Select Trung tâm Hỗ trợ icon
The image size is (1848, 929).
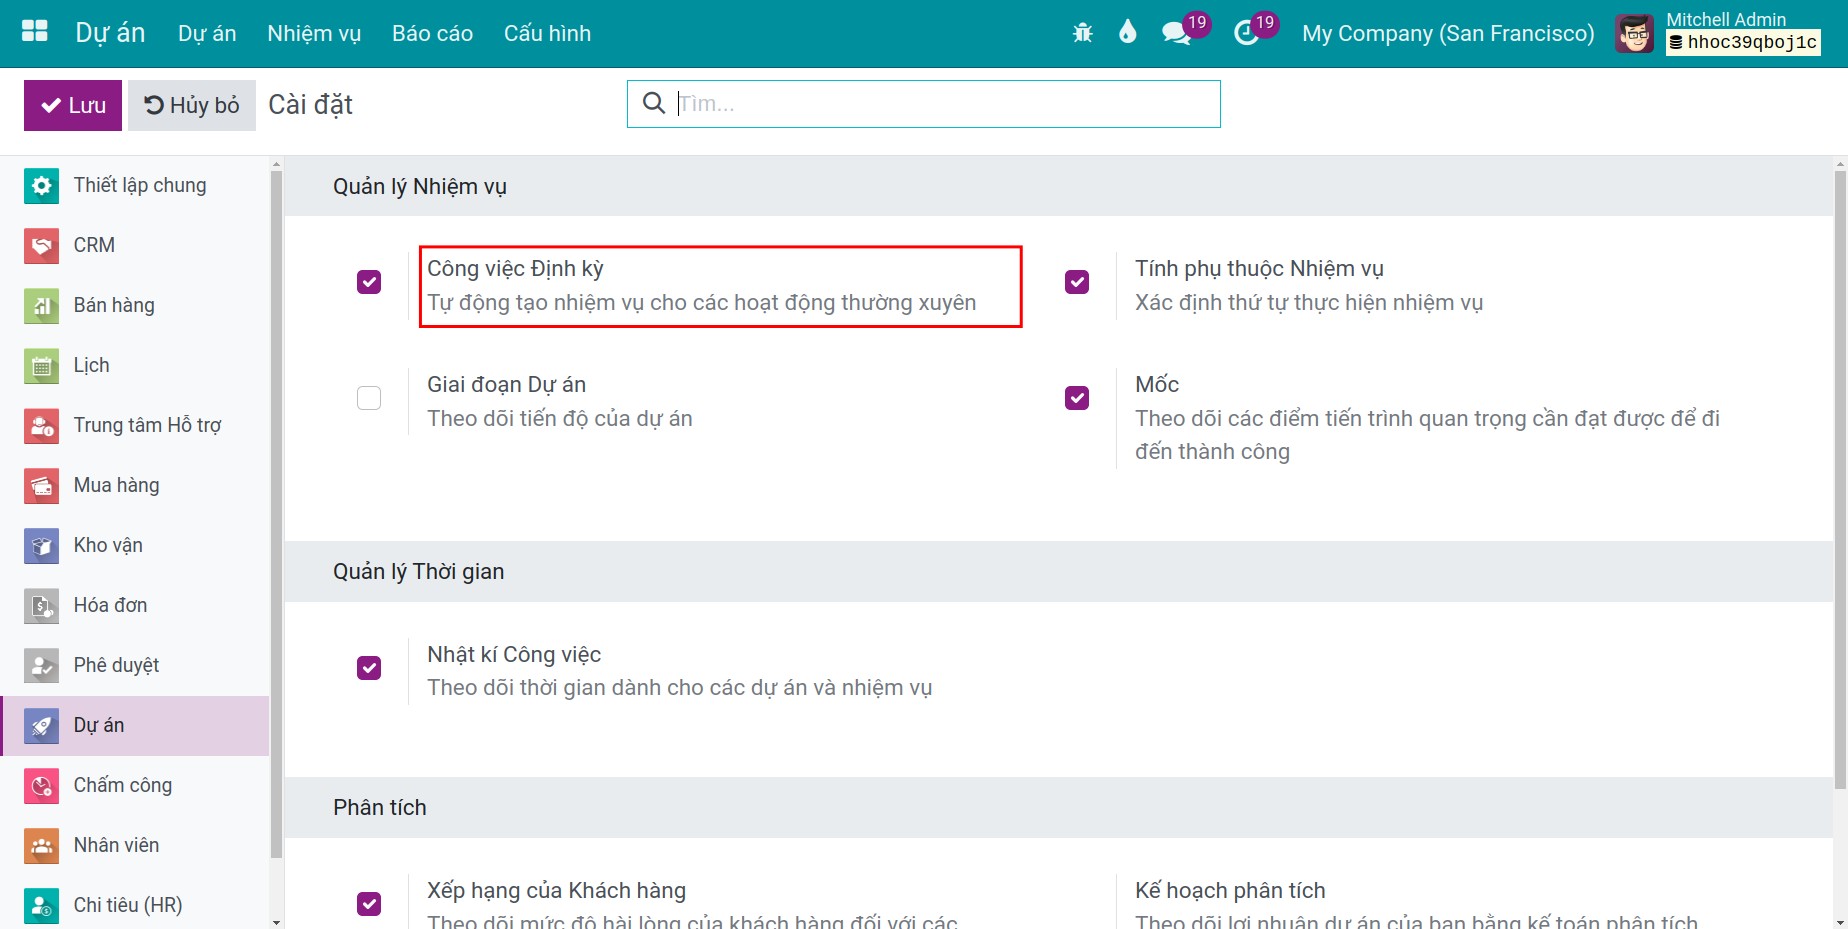(x=41, y=426)
